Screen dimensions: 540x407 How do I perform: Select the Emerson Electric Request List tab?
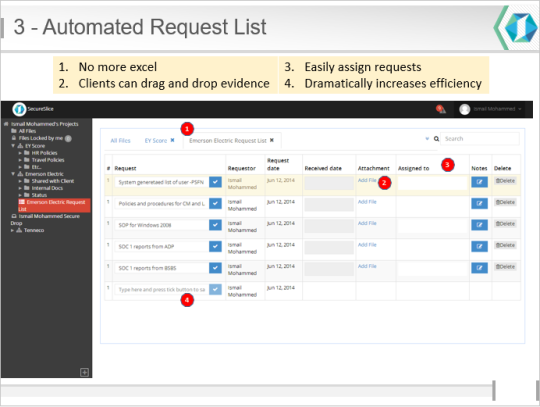(x=228, y=140)
